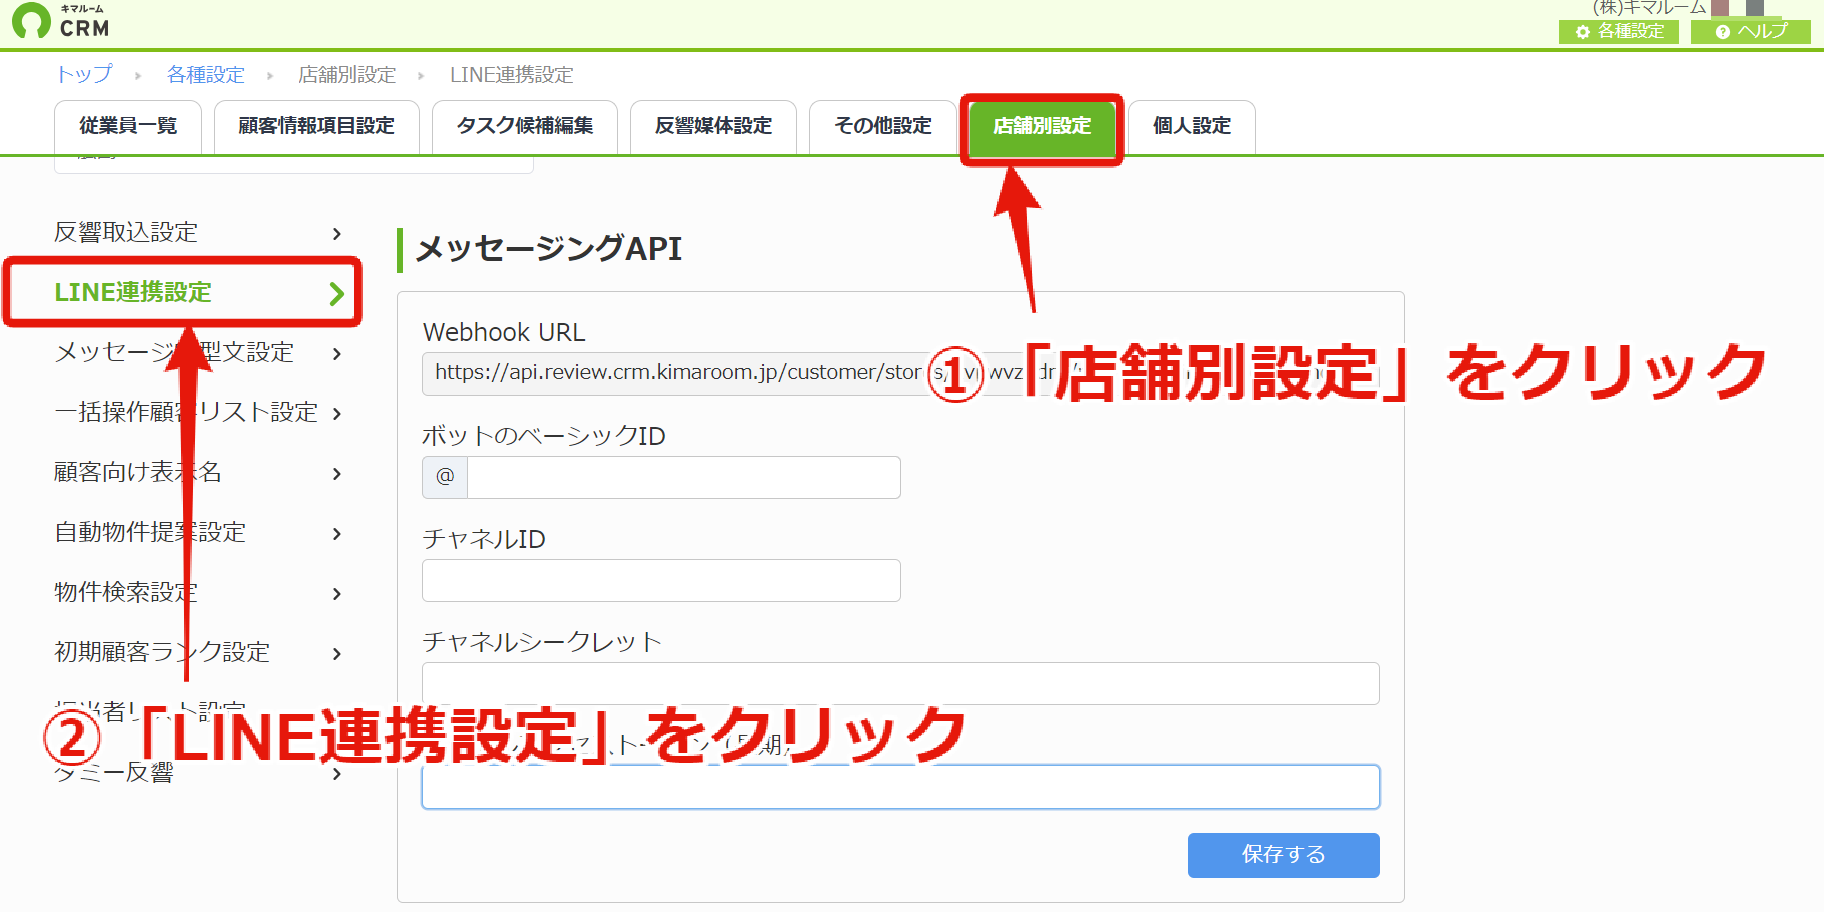1824x912 pixels.
Task: Click chevron next to 顧客向け表示名
Action: point(337,474)
